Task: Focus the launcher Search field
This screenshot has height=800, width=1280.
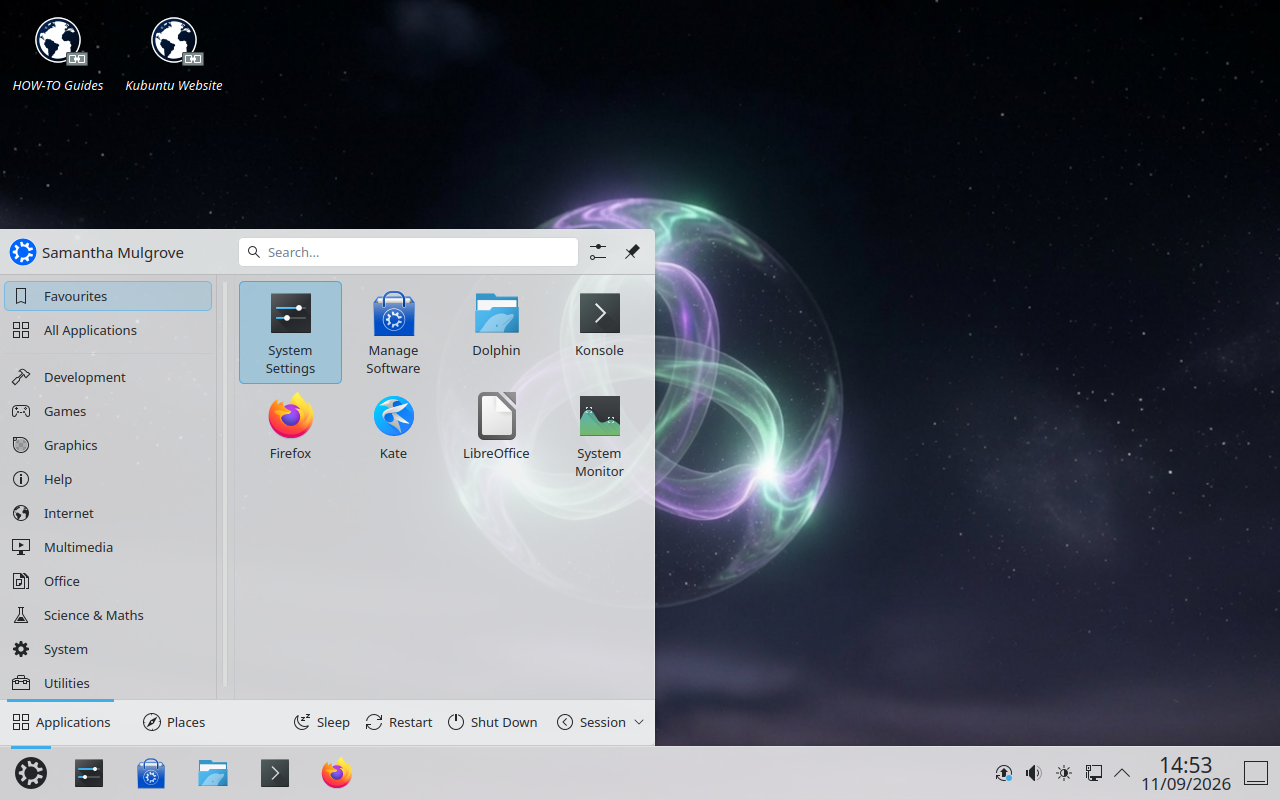Action: point(408,252)
